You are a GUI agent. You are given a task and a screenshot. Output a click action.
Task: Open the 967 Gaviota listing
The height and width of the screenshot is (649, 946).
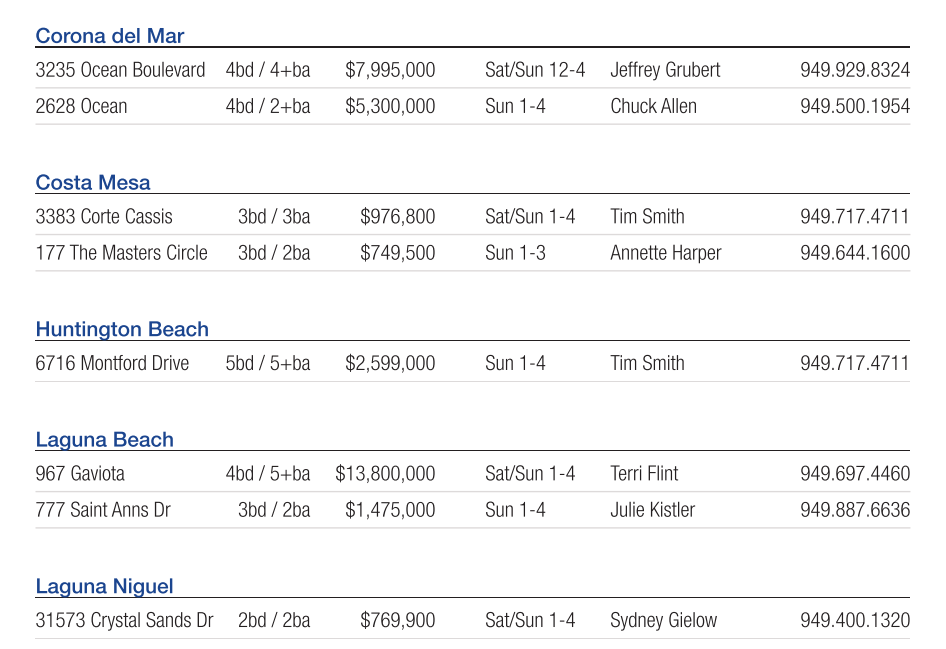click(80, 473)
